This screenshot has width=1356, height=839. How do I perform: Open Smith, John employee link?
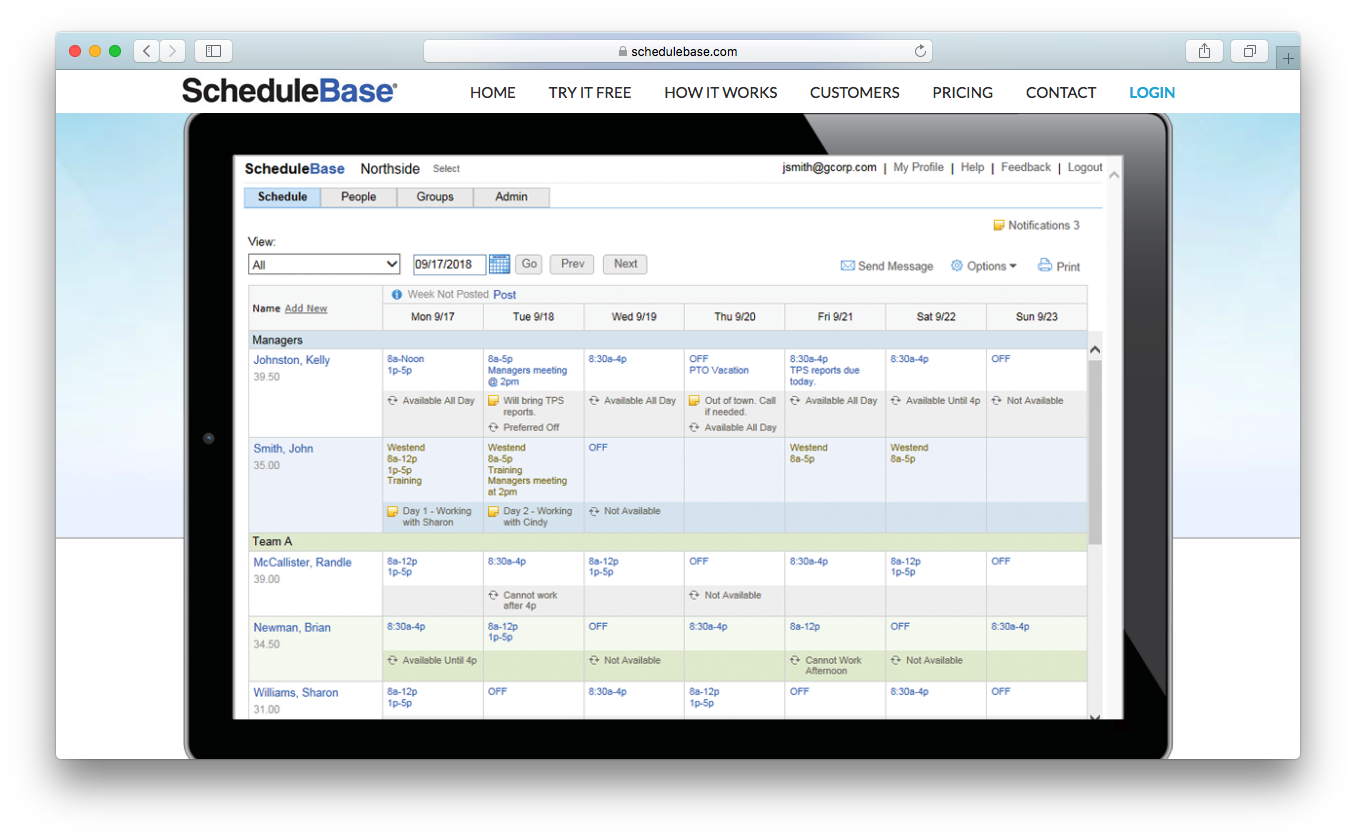click(283, 449)
